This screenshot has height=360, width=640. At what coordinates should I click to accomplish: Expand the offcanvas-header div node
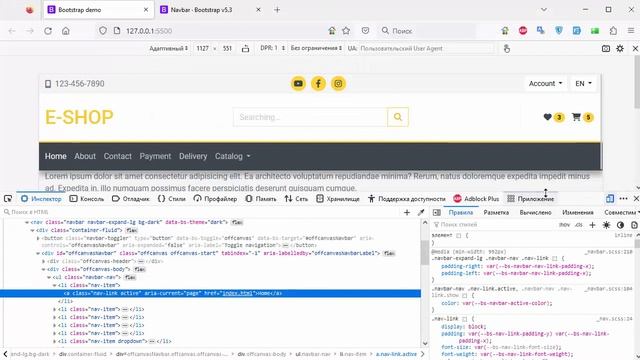click(44, 261)
